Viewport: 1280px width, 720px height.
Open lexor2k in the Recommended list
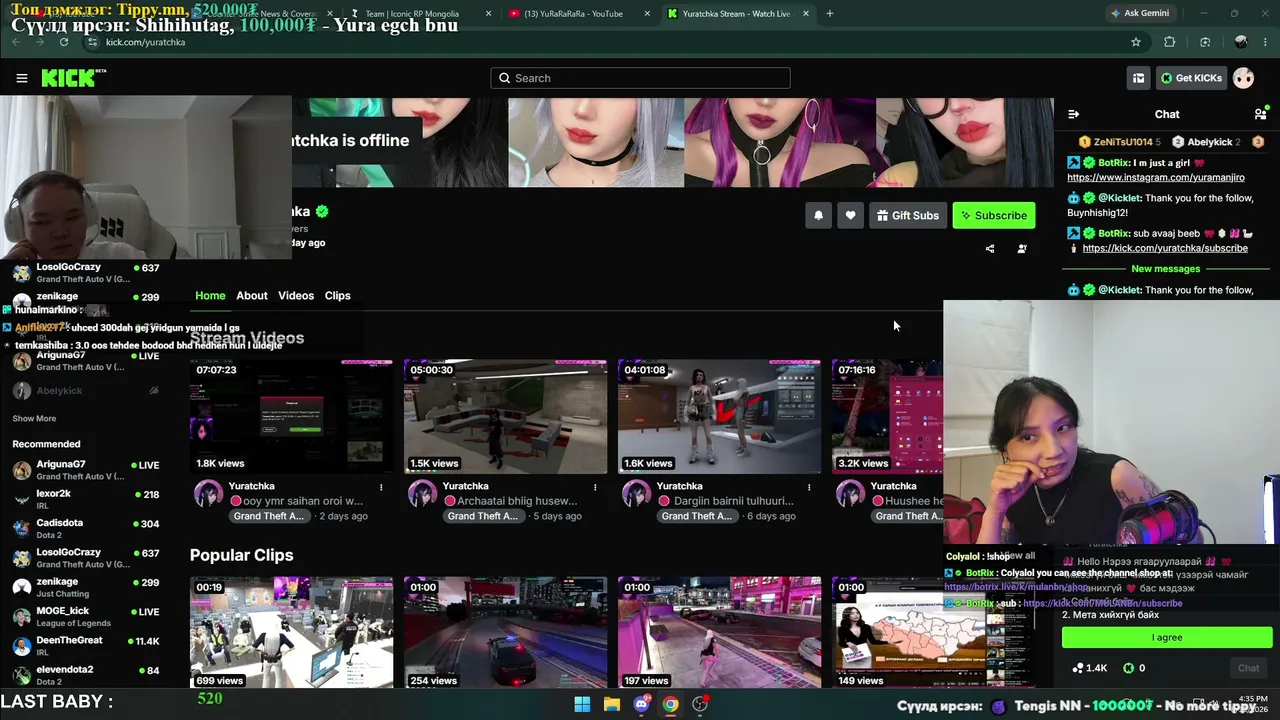[x=85, y=499]
